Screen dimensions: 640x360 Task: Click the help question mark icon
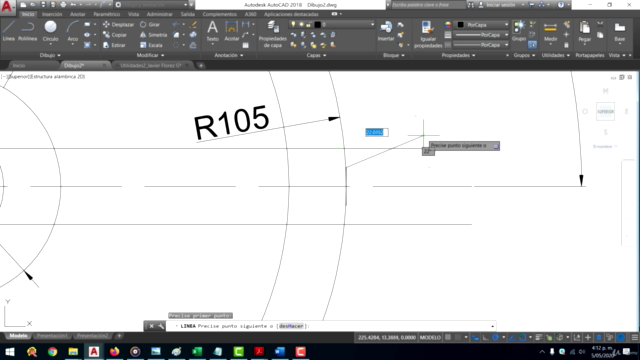561,4
